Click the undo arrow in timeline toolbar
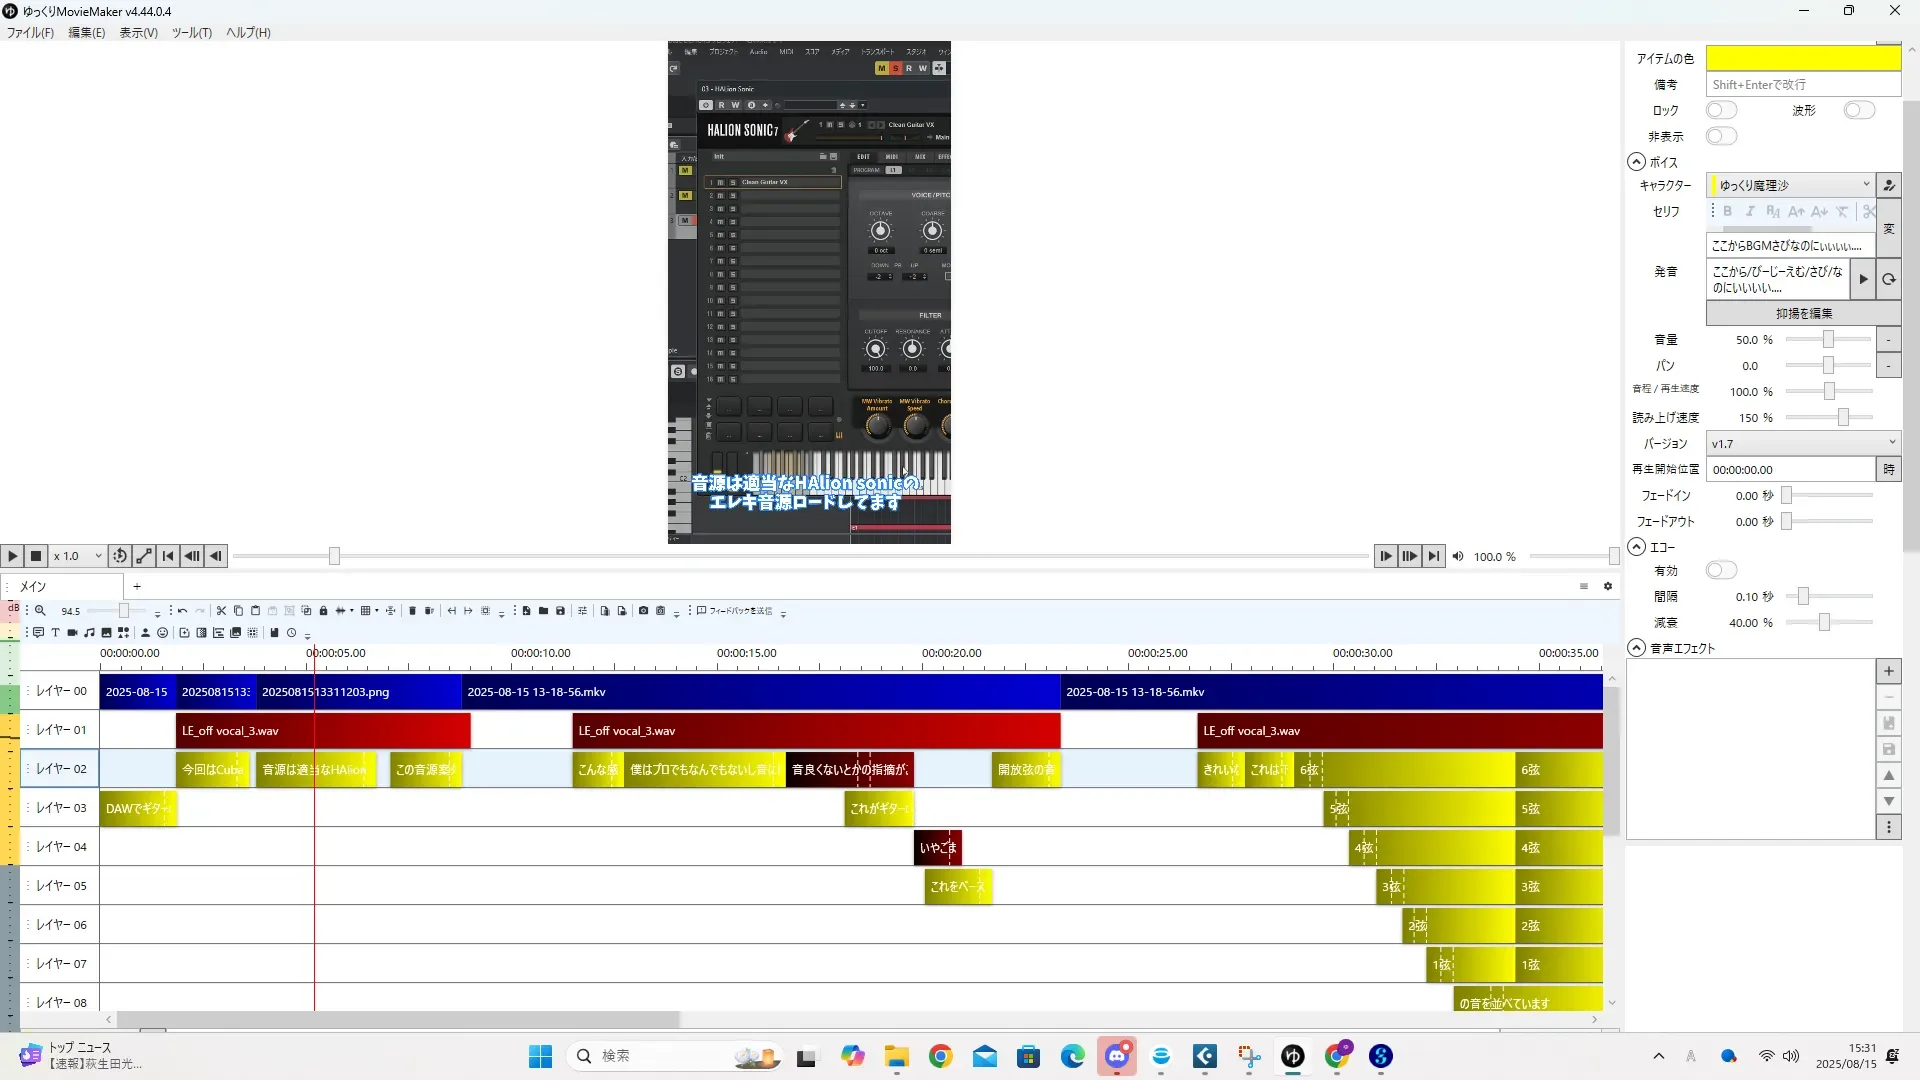This screenshot has width=1920, height=1080. pos(182,611)
